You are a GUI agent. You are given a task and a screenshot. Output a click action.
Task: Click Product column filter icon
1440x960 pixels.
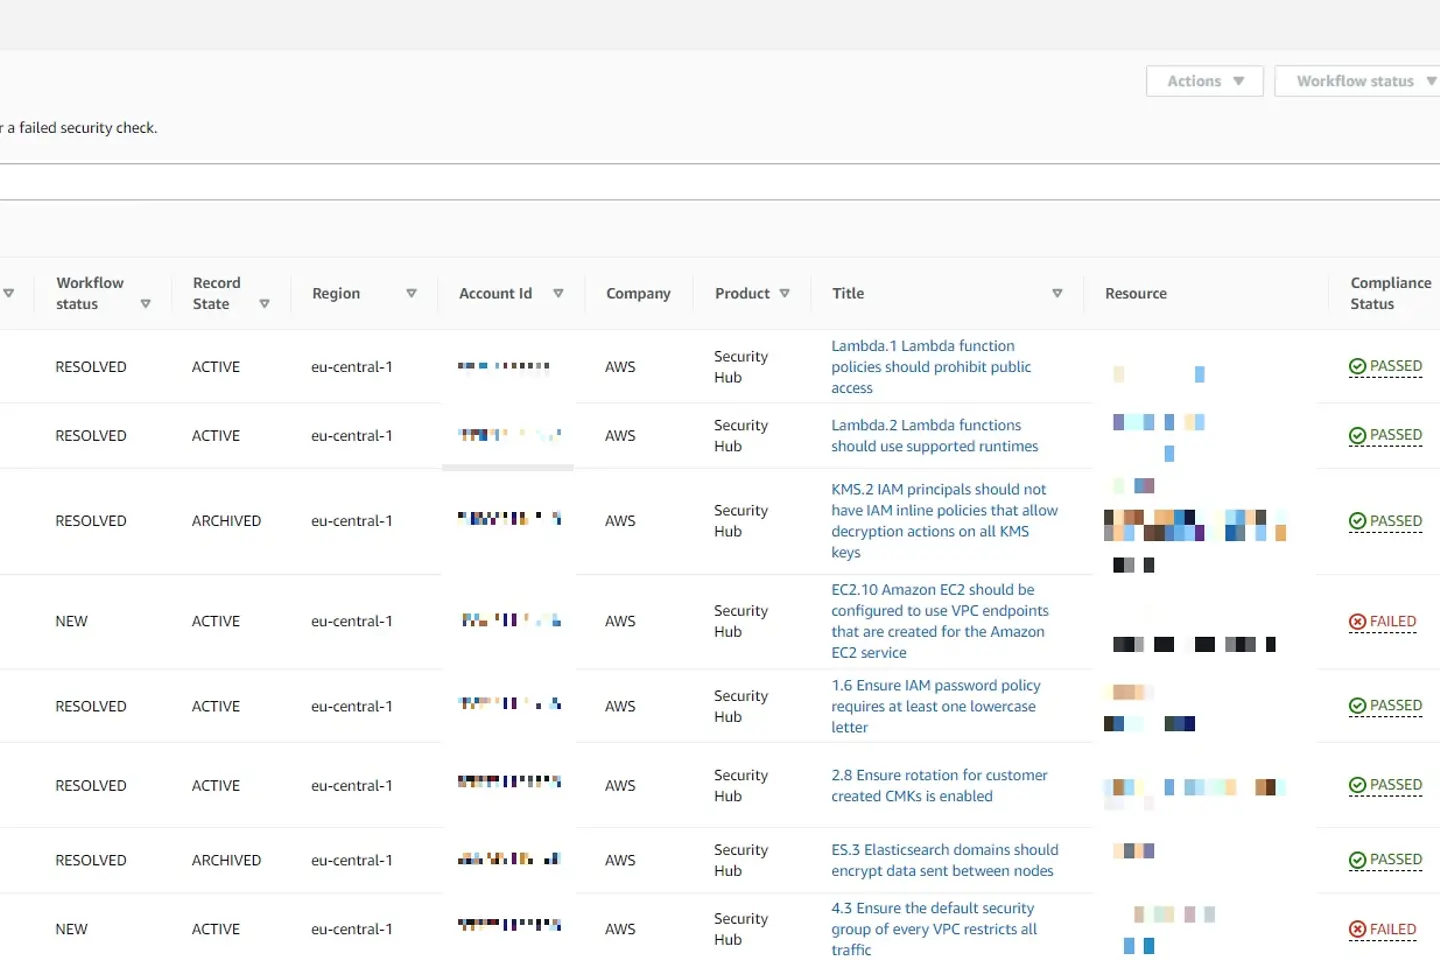coord(785,293)
